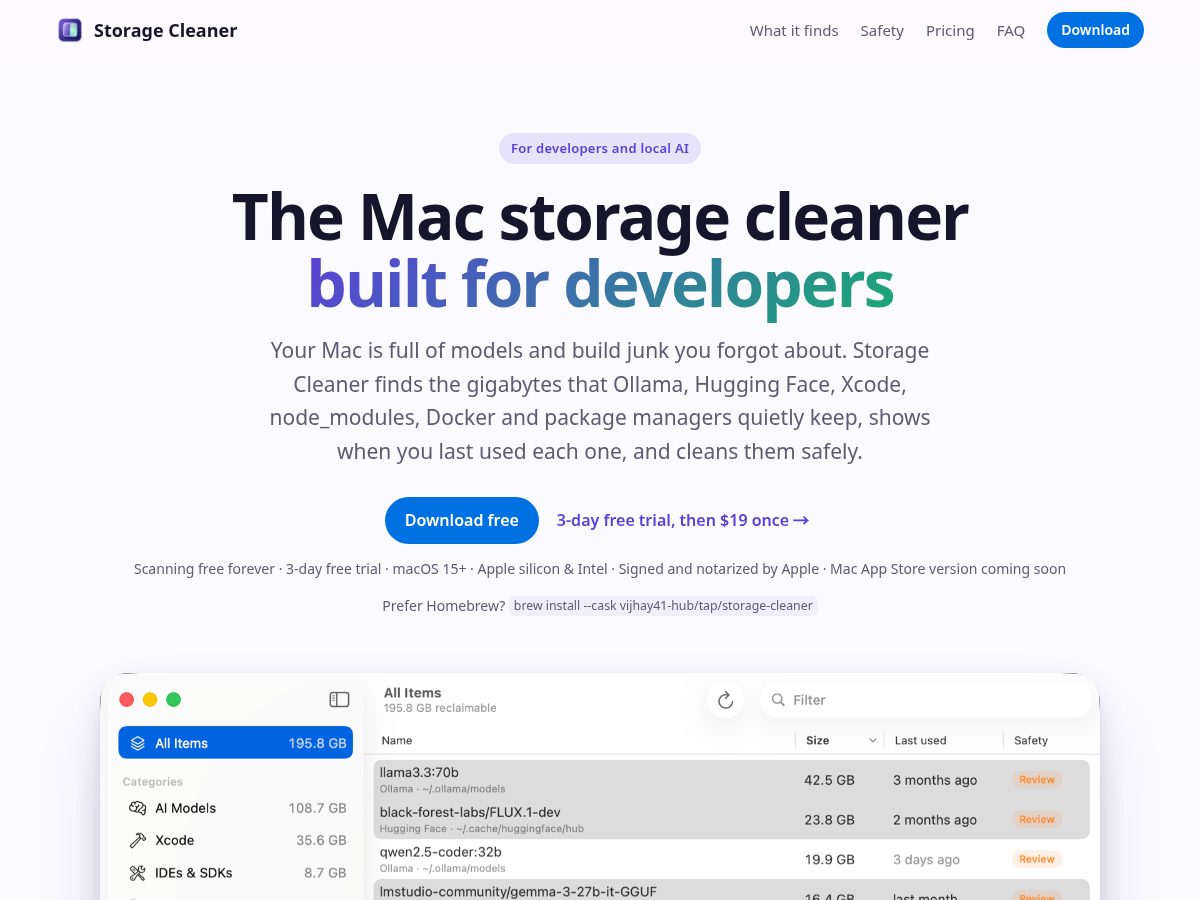Click the 35.6 GB Xcode size

click(321, 840)
